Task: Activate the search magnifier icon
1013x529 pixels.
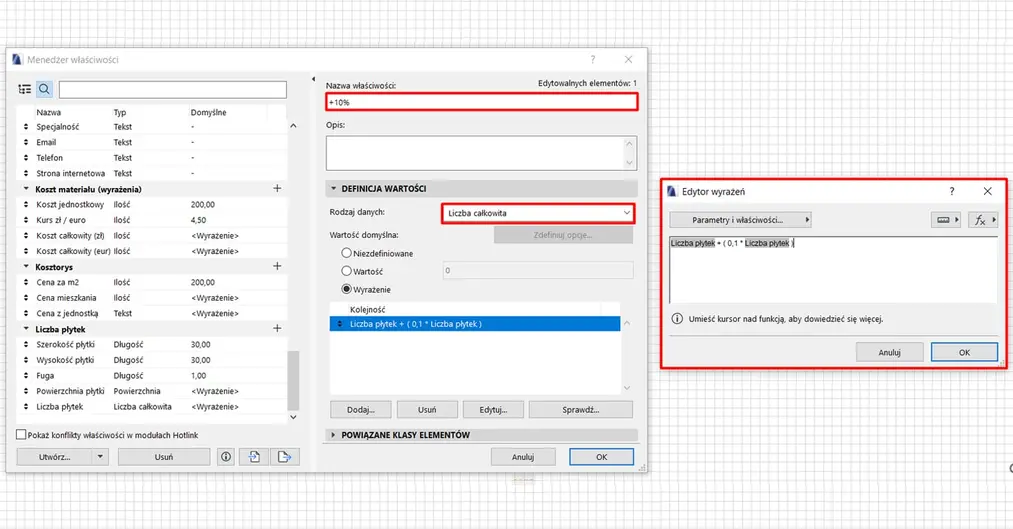Action: [44, 89]
